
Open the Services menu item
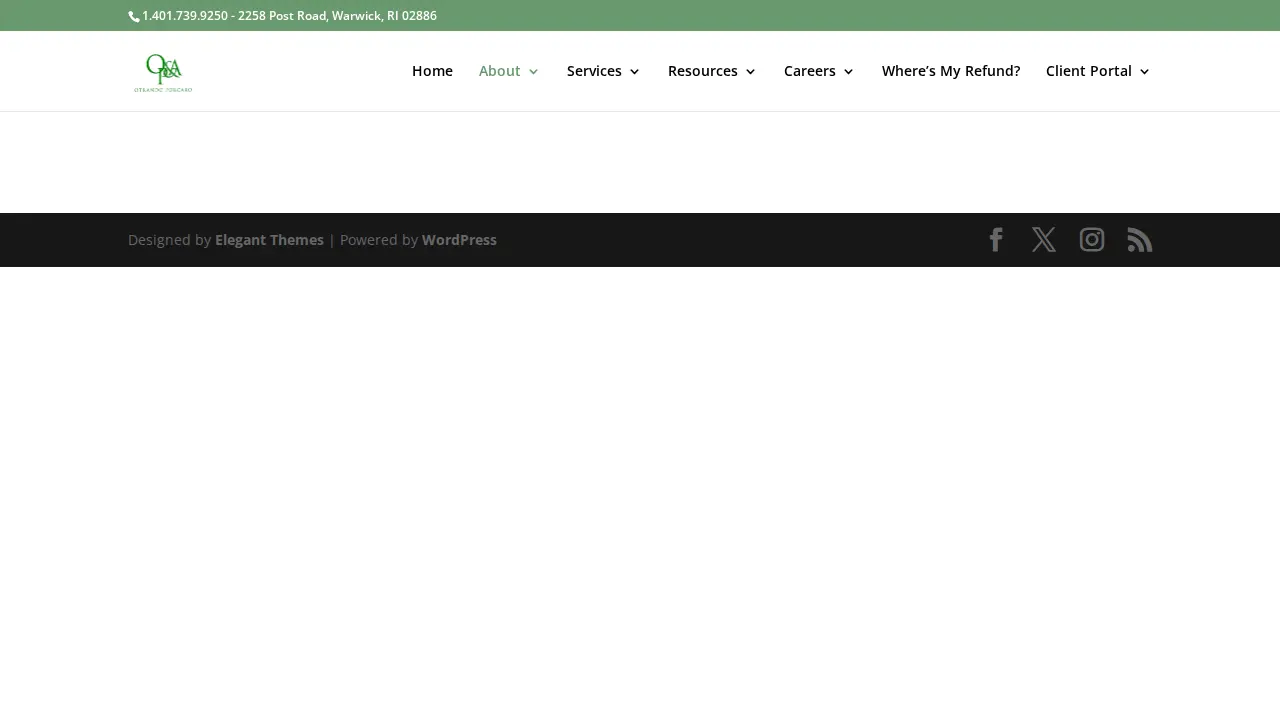pos(594,71)
